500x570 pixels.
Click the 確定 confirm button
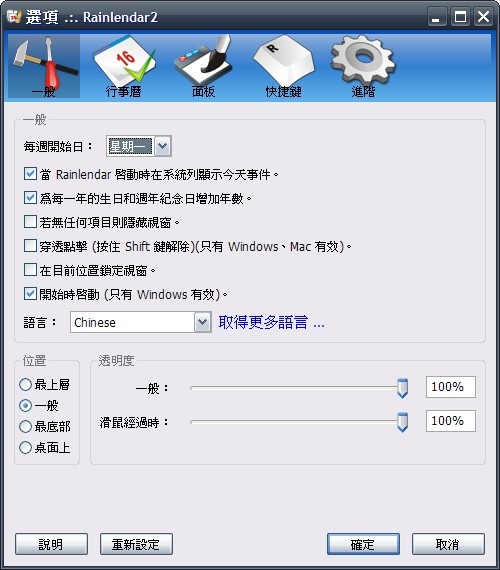tap(363, 544)
